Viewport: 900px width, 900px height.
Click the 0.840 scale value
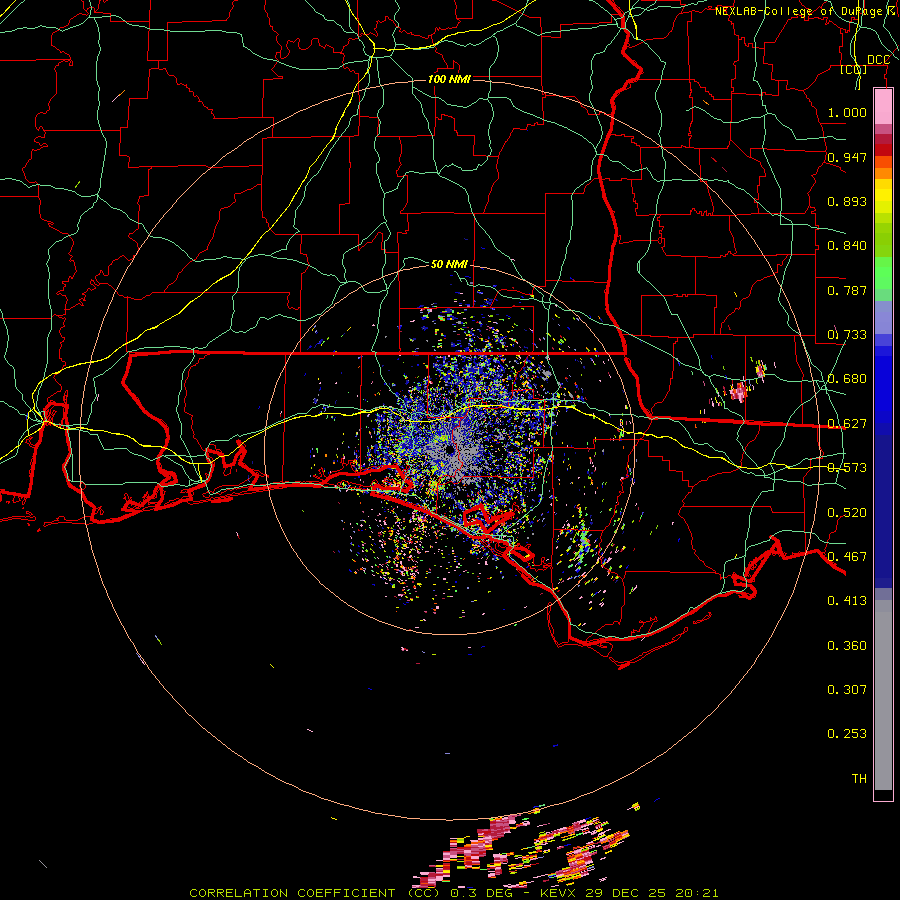(x=847, y=246)
